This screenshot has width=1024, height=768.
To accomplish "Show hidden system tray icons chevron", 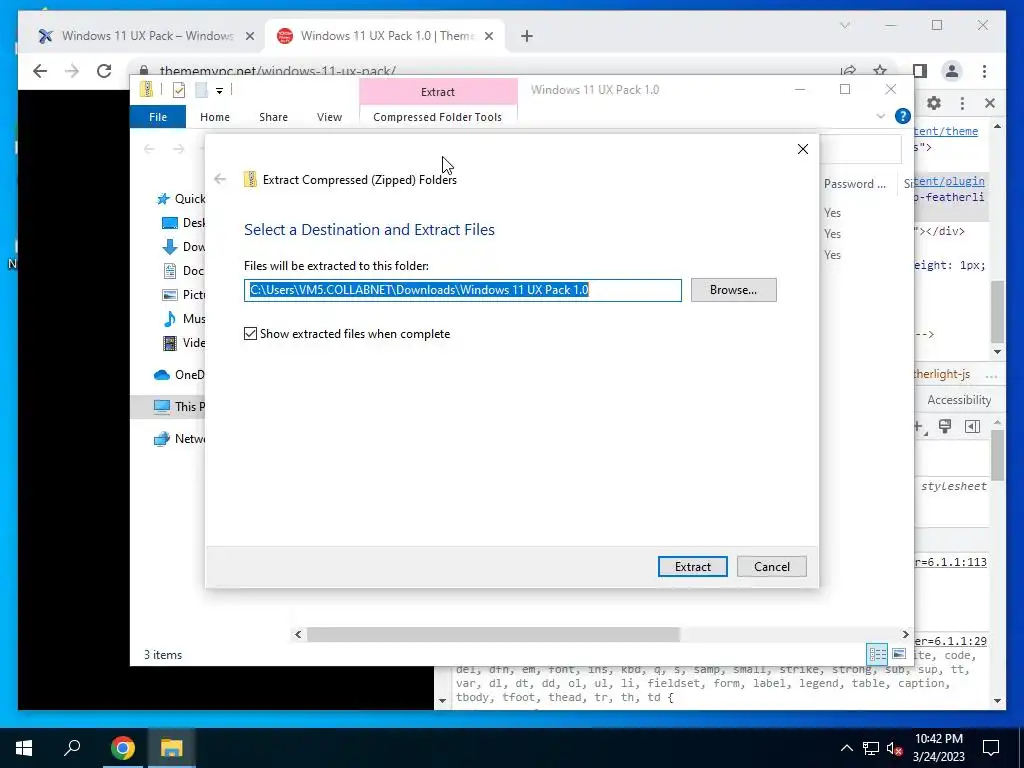I will pos(846,748).
